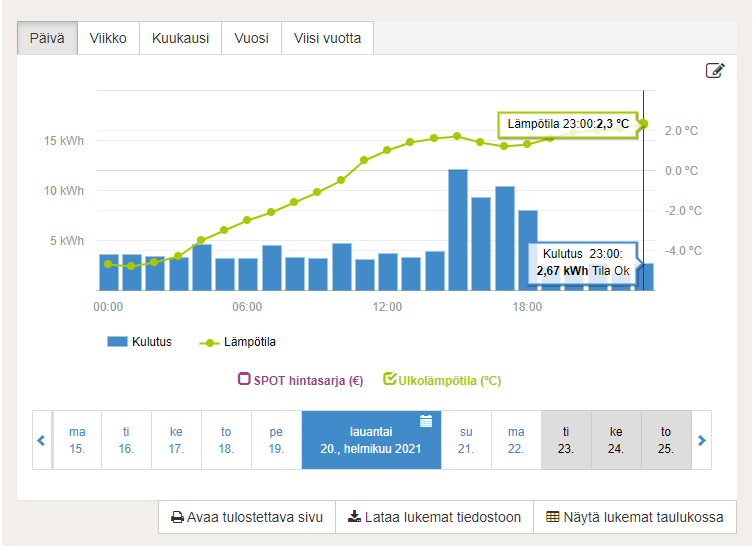
Task: Open calendar icon on selected date
Action: (426, 421)
